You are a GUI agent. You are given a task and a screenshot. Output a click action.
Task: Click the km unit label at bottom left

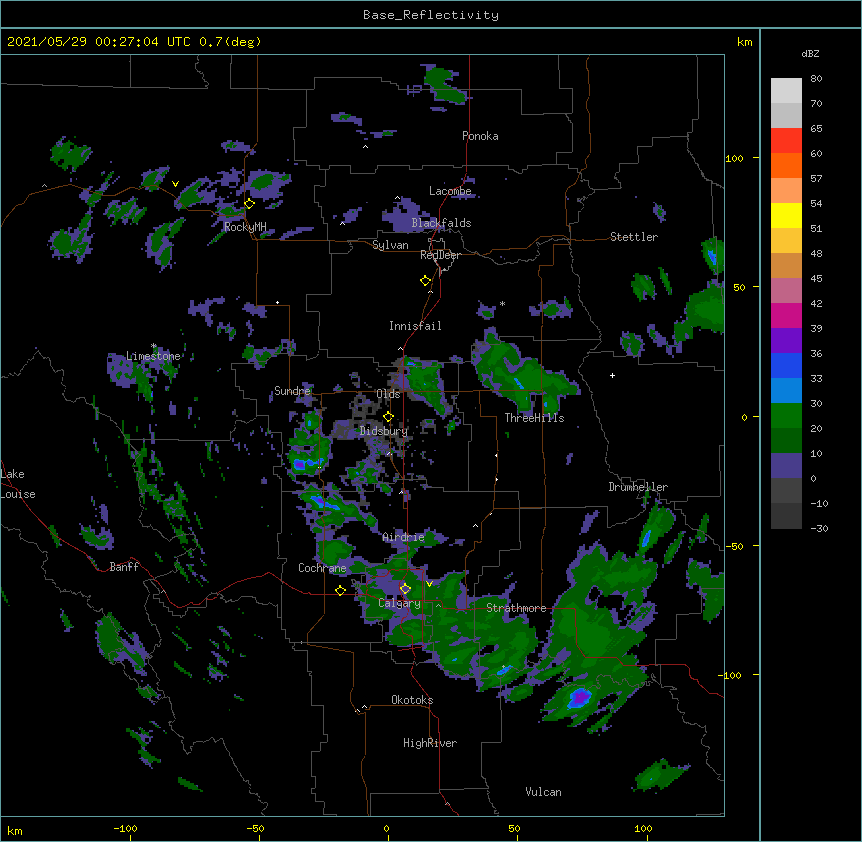click(x=15, y=830)
